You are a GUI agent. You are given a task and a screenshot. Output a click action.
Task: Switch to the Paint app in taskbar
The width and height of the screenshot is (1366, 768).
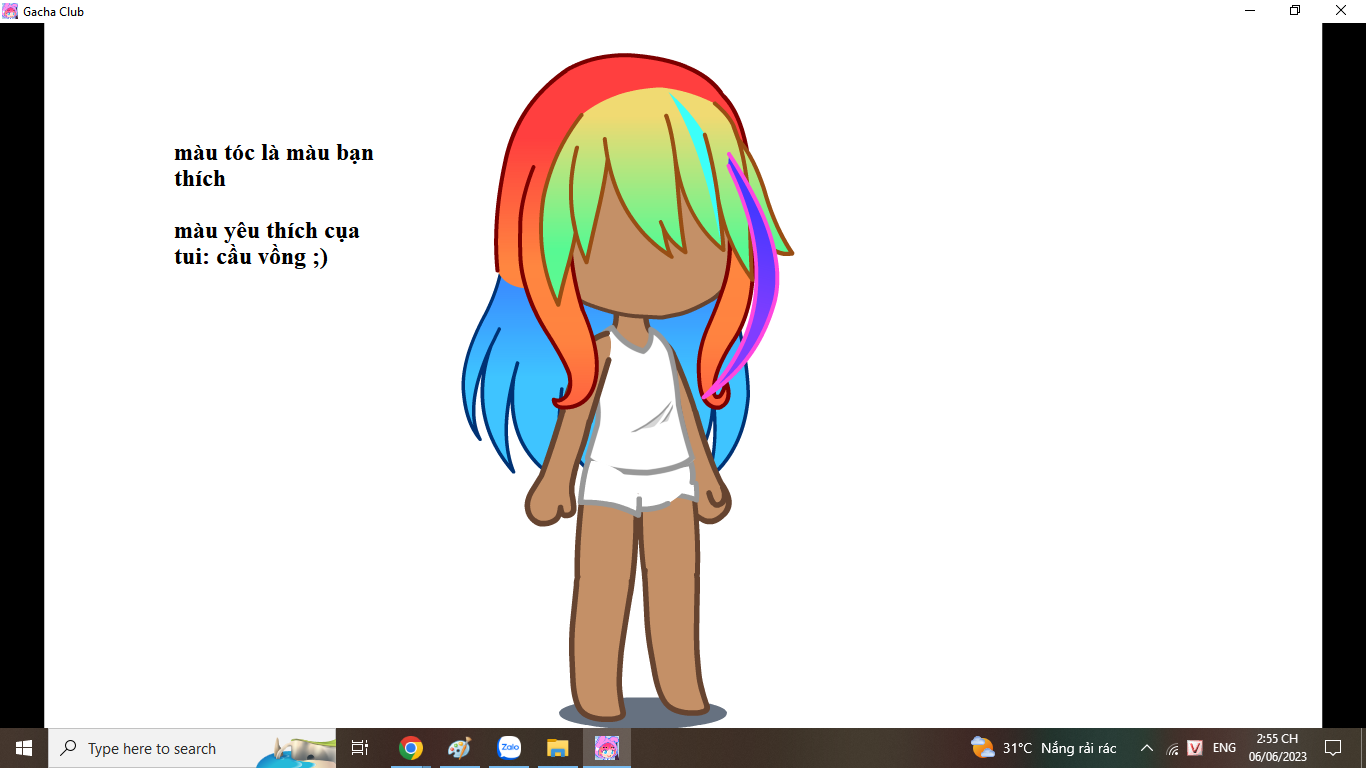click(459, 748)
